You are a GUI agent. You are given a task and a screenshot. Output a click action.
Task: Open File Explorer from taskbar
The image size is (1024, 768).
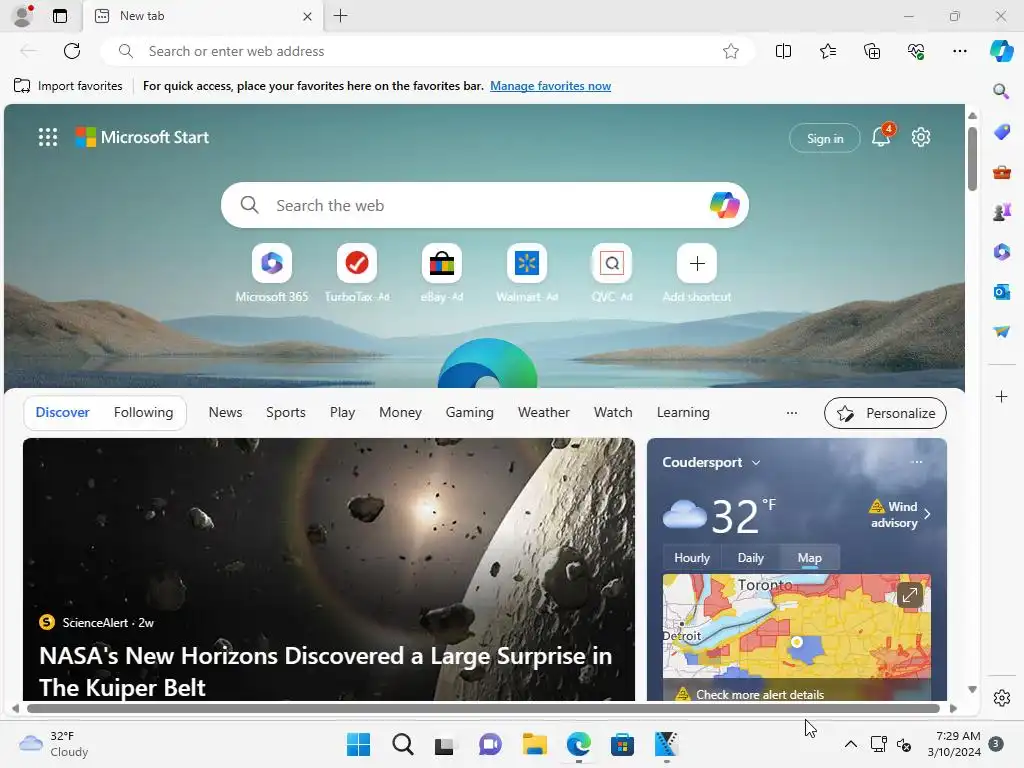pyautogui.click(x=534, y=744)
